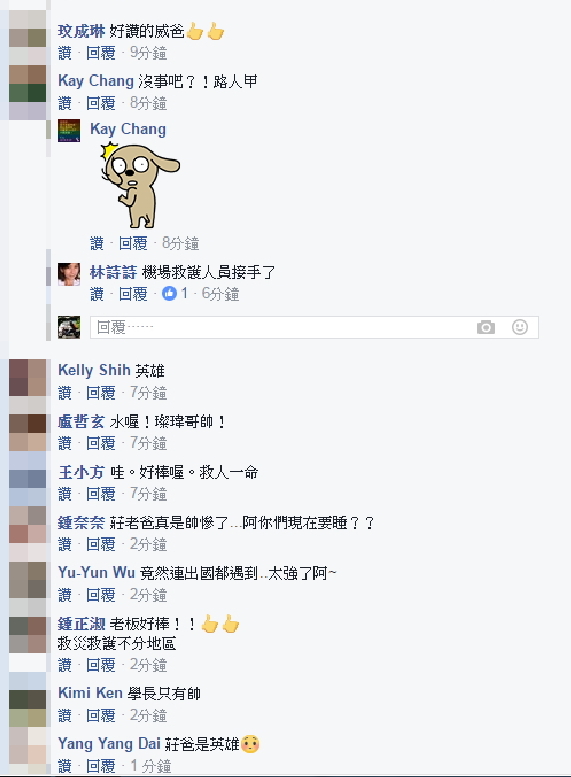Reply to Kay Chang's 沒事吧 comment

[x=101, y=103]
